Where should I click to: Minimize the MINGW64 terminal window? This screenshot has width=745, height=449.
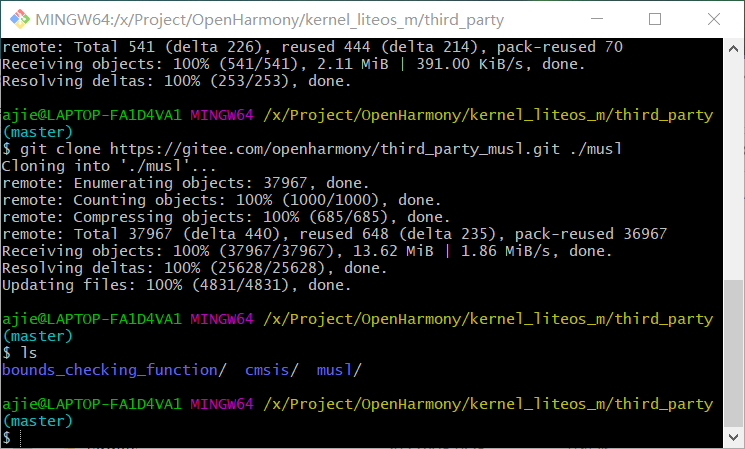pyautogui.click(x=597, y=19)
